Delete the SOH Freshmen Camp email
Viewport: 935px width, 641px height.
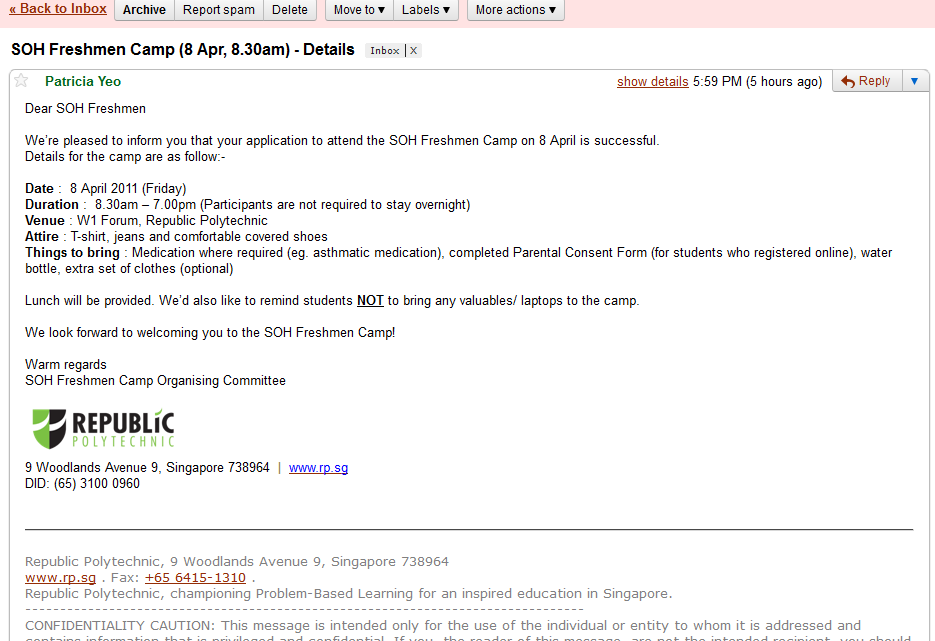[290, 10]
